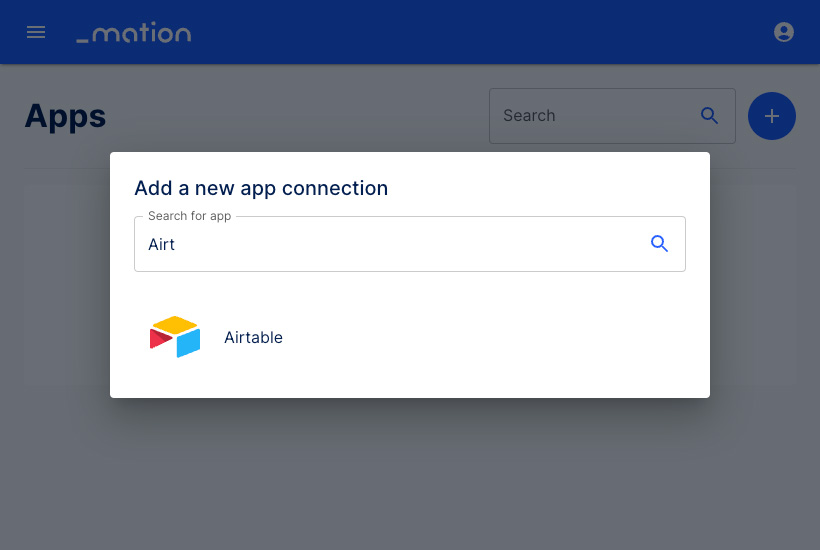Click the blue plus add connection button
Screen dimensions: 820x550
772,116
